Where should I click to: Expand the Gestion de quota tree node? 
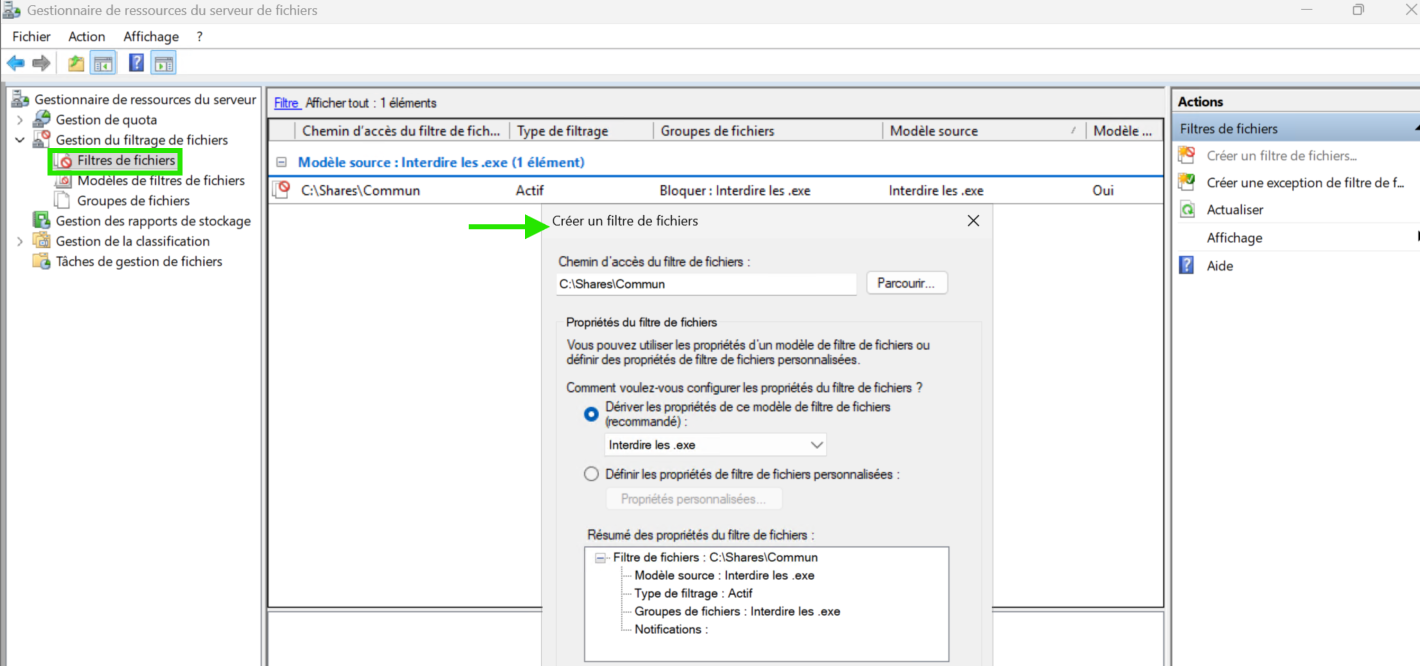pos(19,120)
